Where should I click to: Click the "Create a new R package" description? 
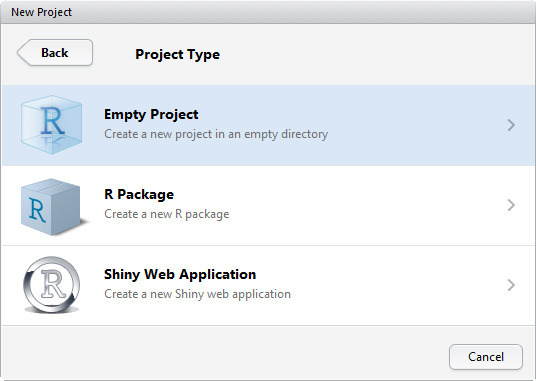tap(166, 214)
